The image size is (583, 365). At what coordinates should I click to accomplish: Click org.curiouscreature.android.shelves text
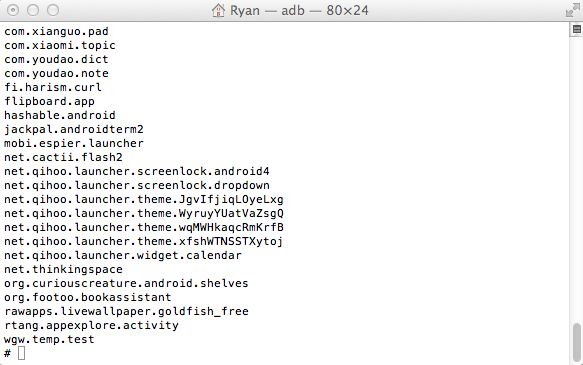(126, 283)
